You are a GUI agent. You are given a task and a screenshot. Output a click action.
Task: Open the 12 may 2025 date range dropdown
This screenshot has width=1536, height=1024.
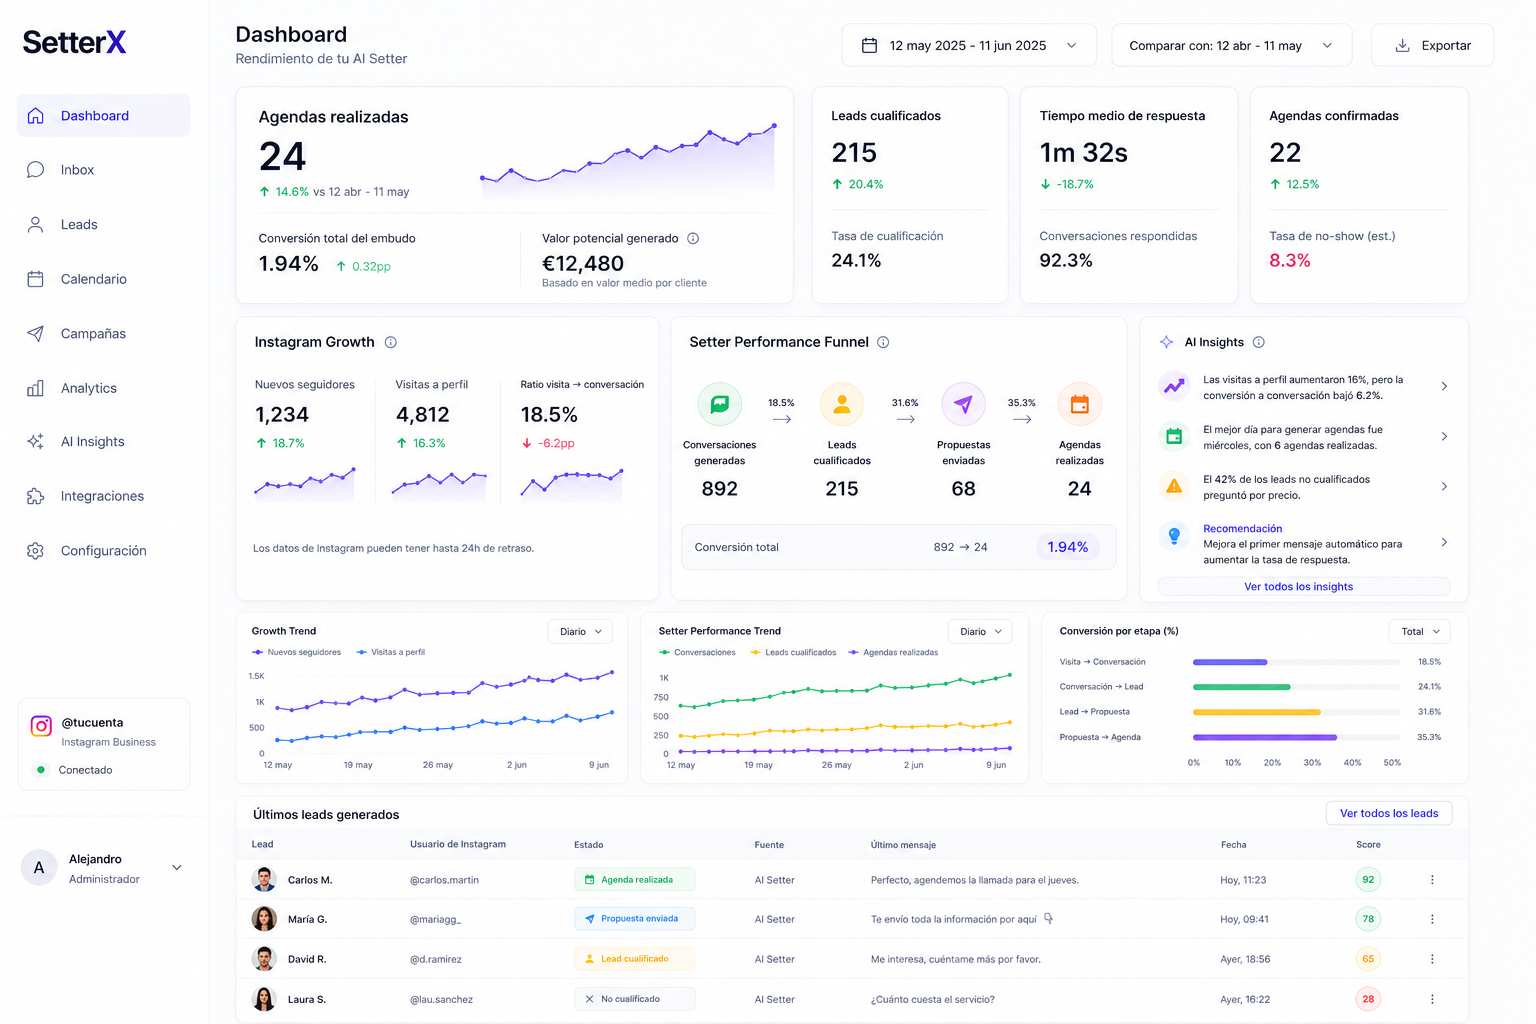[x=969, y=45]
